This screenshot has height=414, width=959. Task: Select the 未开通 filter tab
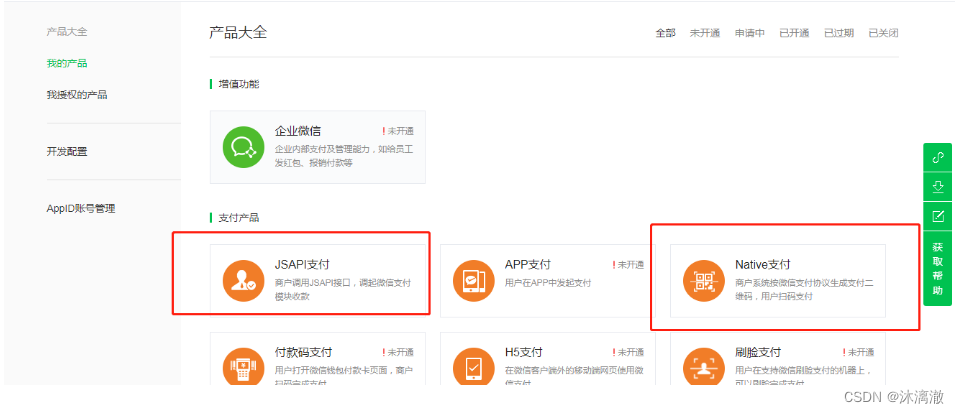(705, 33)
